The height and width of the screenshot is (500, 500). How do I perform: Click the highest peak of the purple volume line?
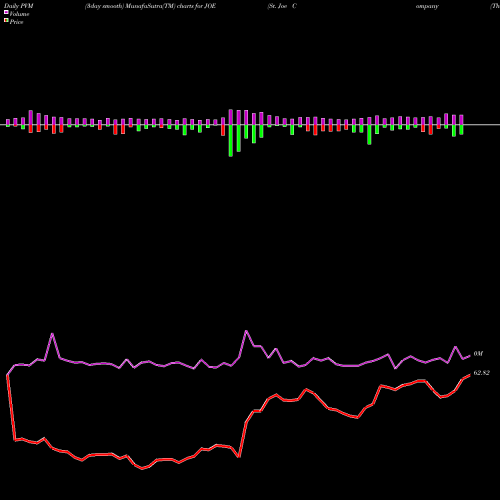point(246,331)
